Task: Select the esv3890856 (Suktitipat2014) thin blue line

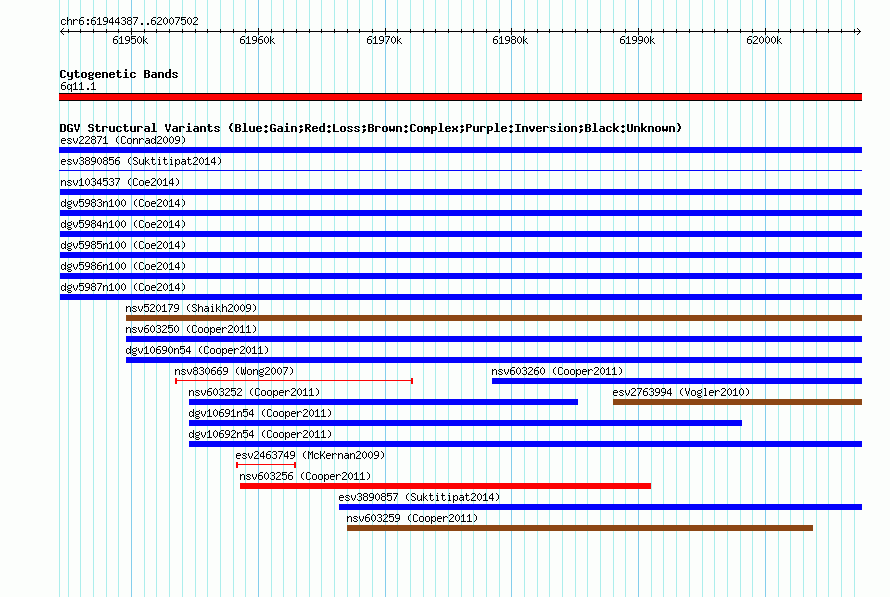Action: click(x=460, y=170)
